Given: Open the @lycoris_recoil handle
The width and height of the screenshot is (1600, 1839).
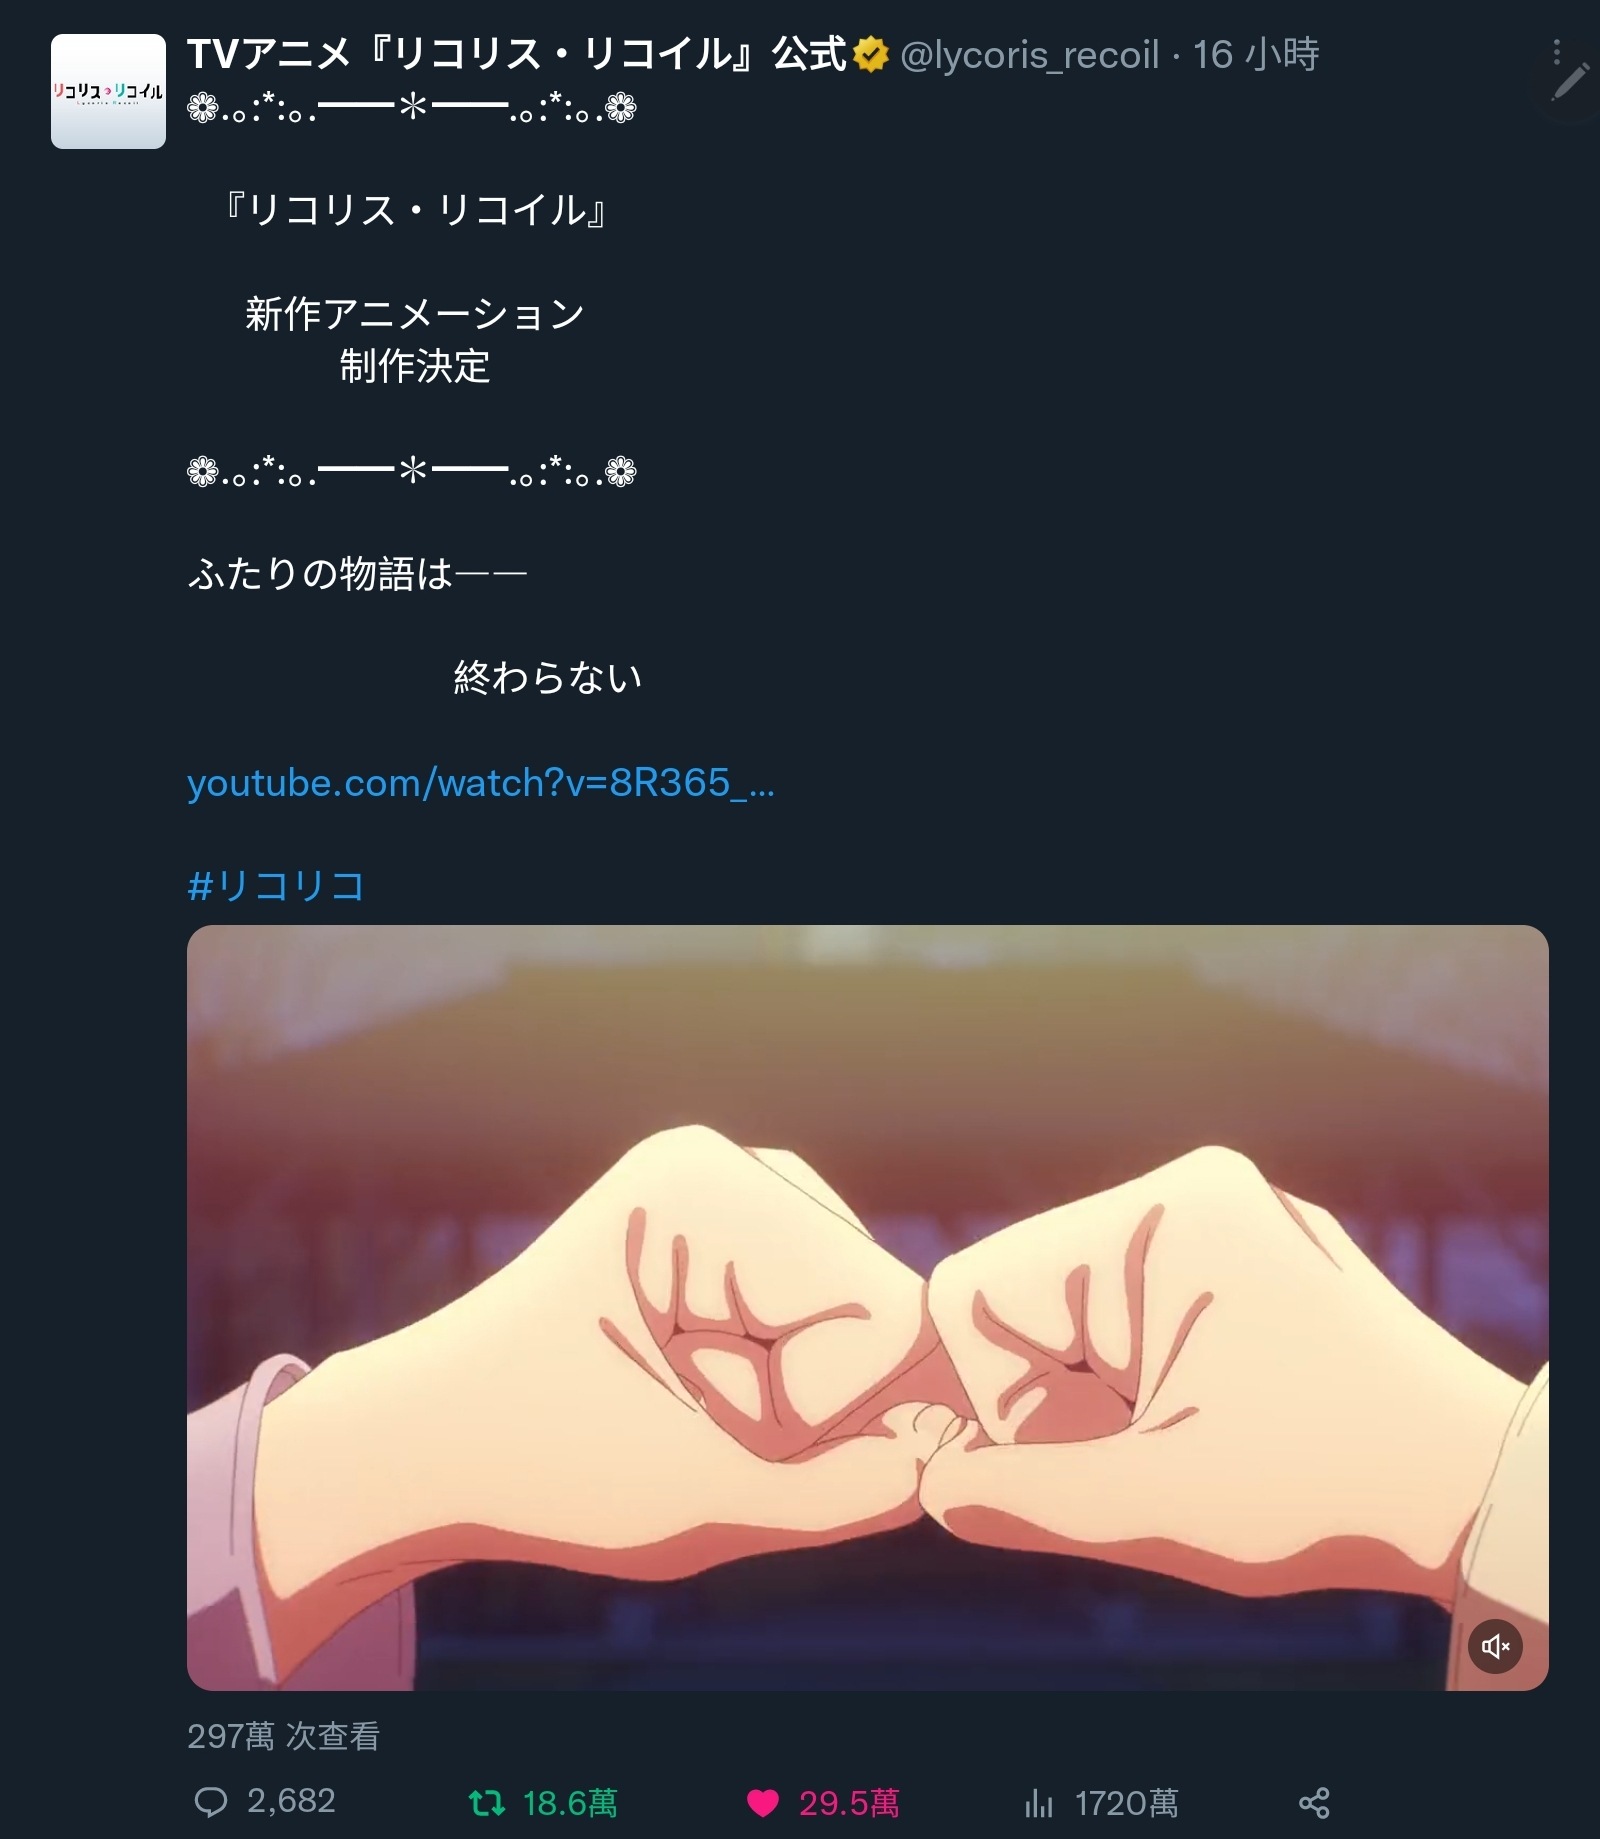Looking at the screenshot, I should pos(1029,55).
